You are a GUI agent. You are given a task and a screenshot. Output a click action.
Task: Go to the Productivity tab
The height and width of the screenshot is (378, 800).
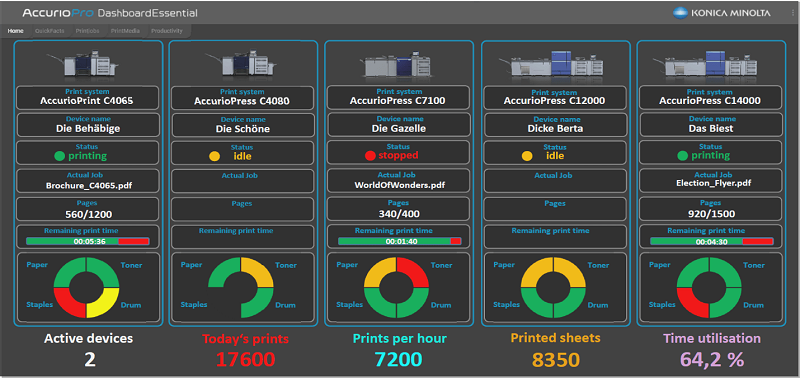(x=166, y=31)
